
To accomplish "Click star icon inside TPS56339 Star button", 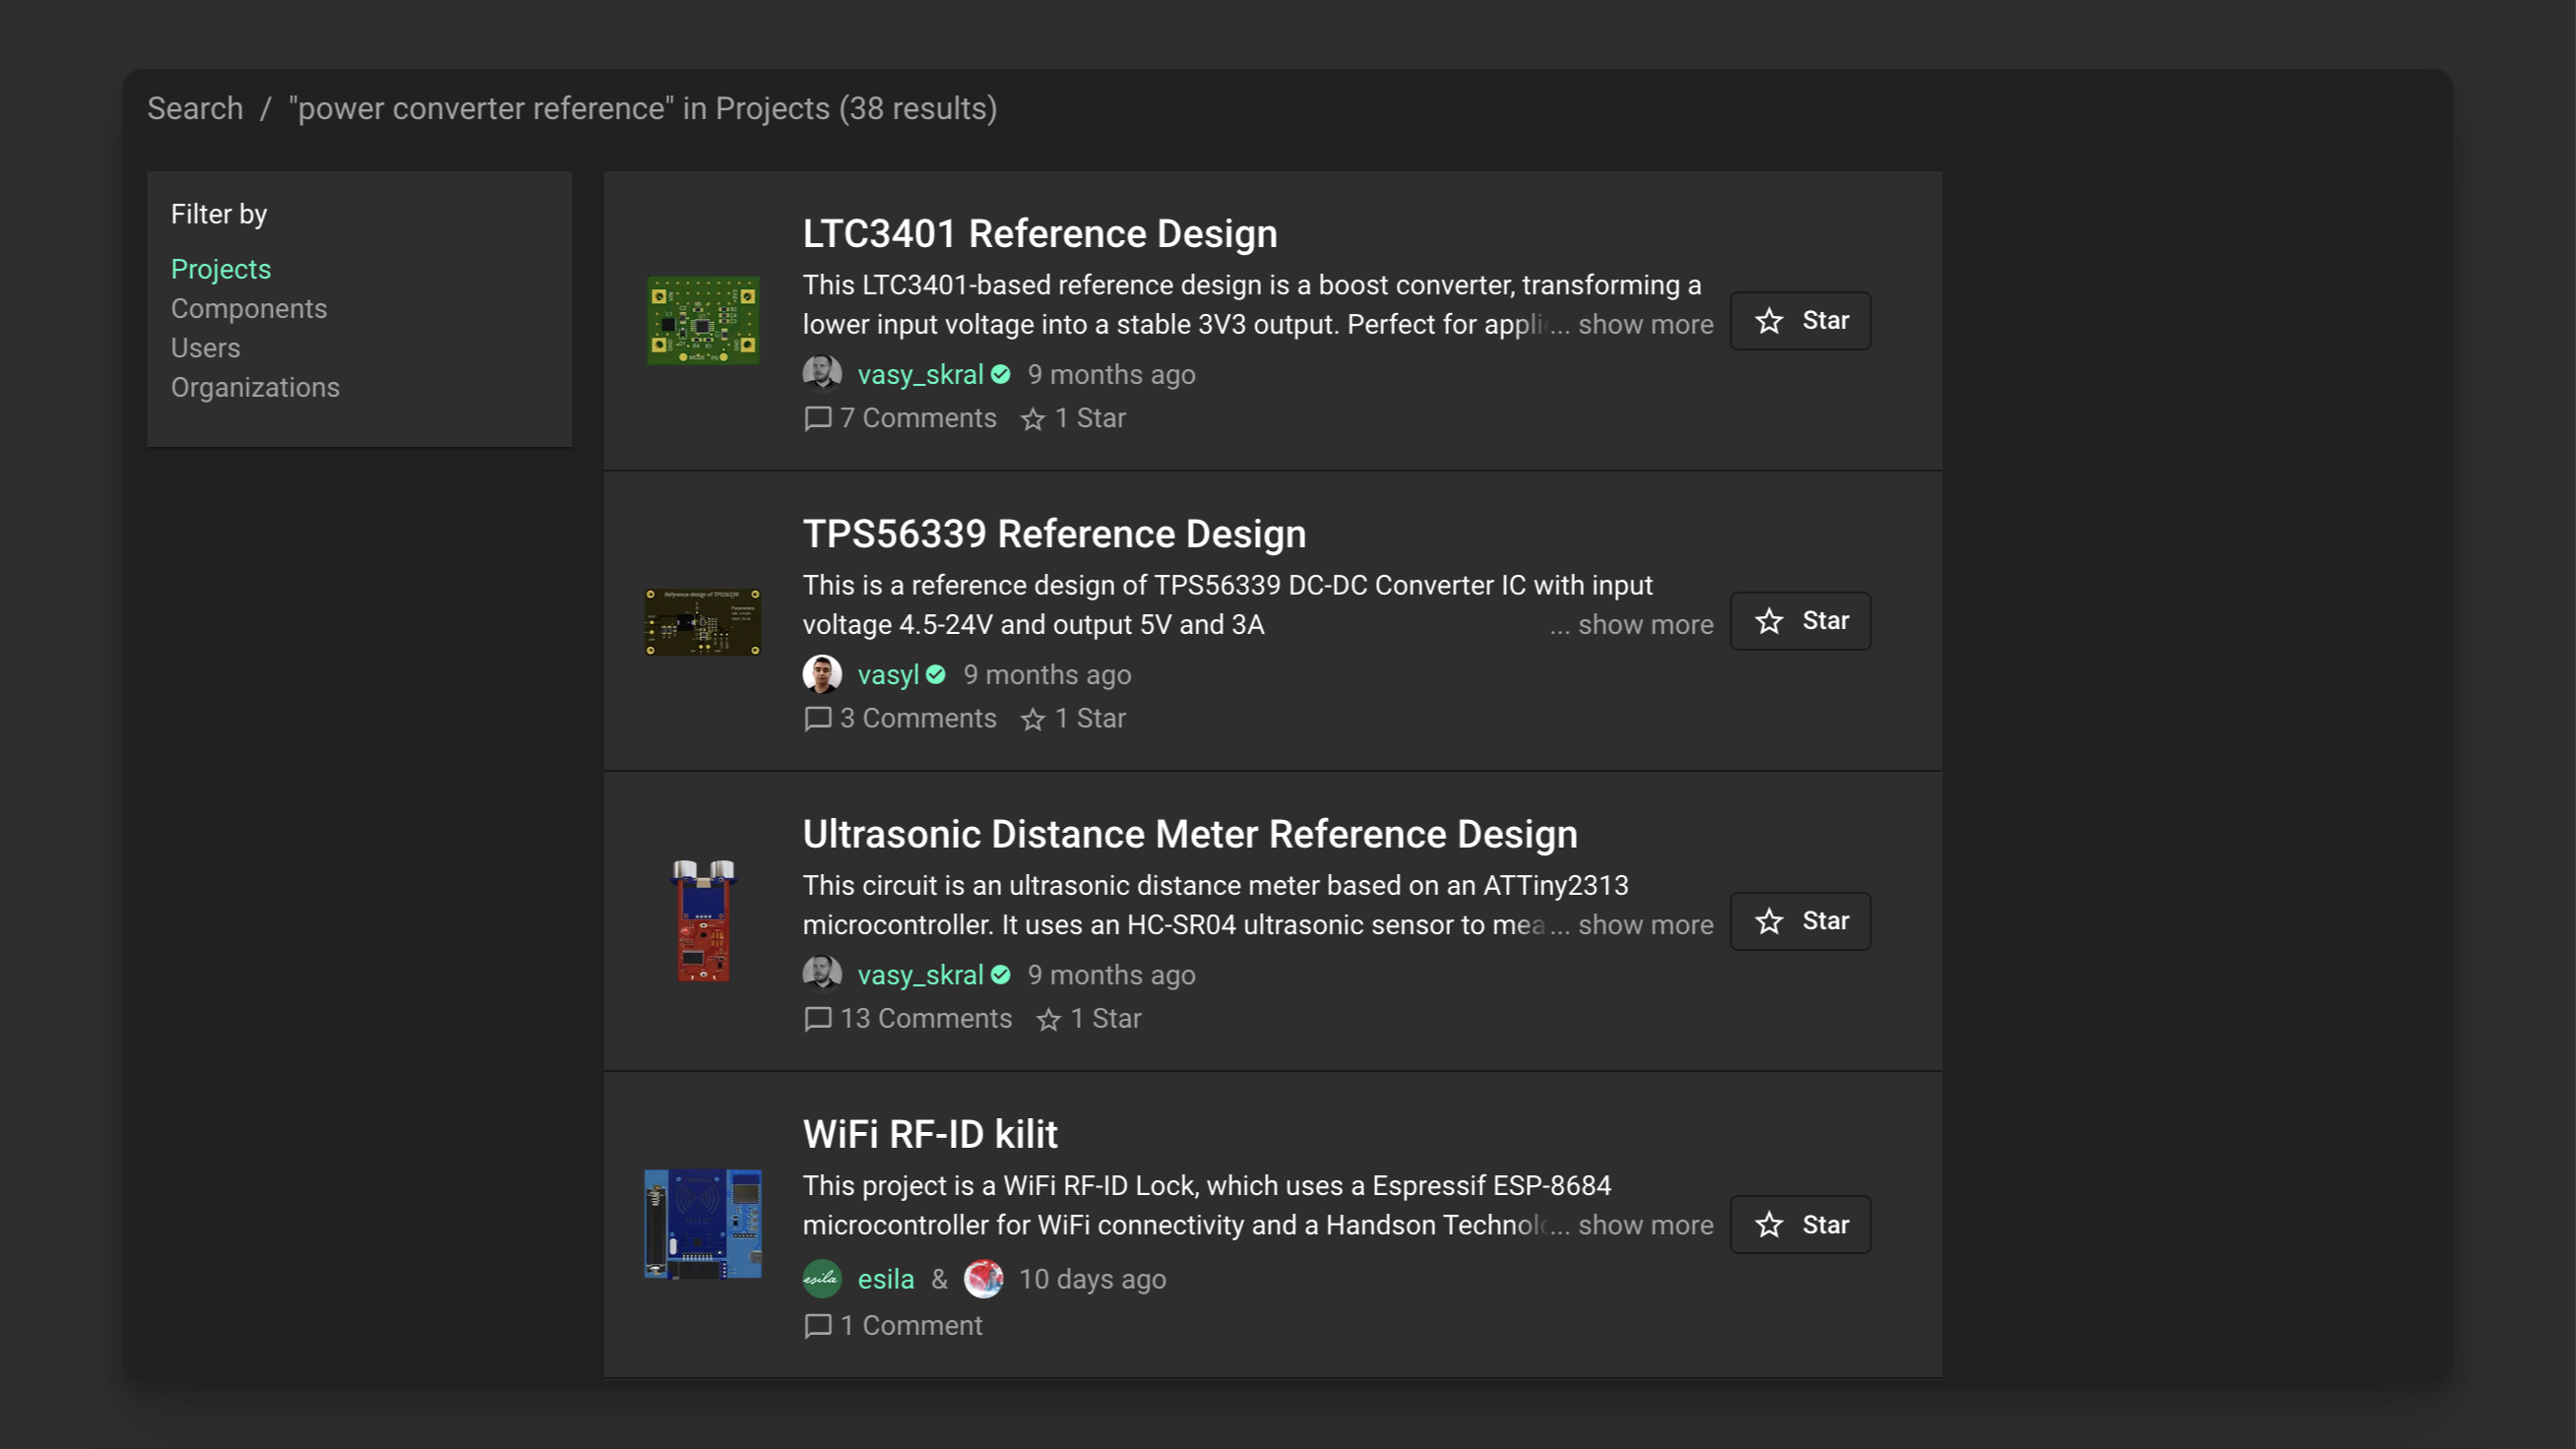I will [1769, 620].
